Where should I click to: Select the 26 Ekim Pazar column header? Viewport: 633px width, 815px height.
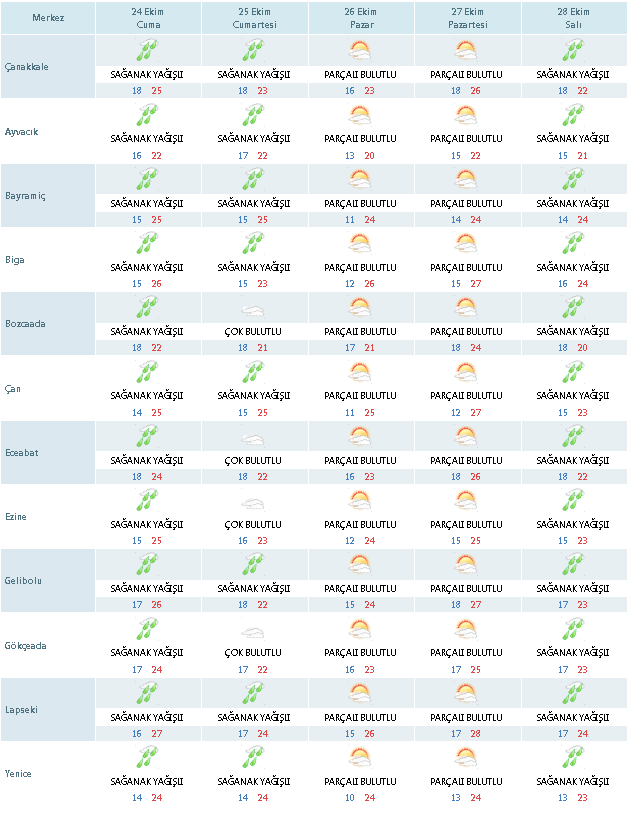click(360, 18)
